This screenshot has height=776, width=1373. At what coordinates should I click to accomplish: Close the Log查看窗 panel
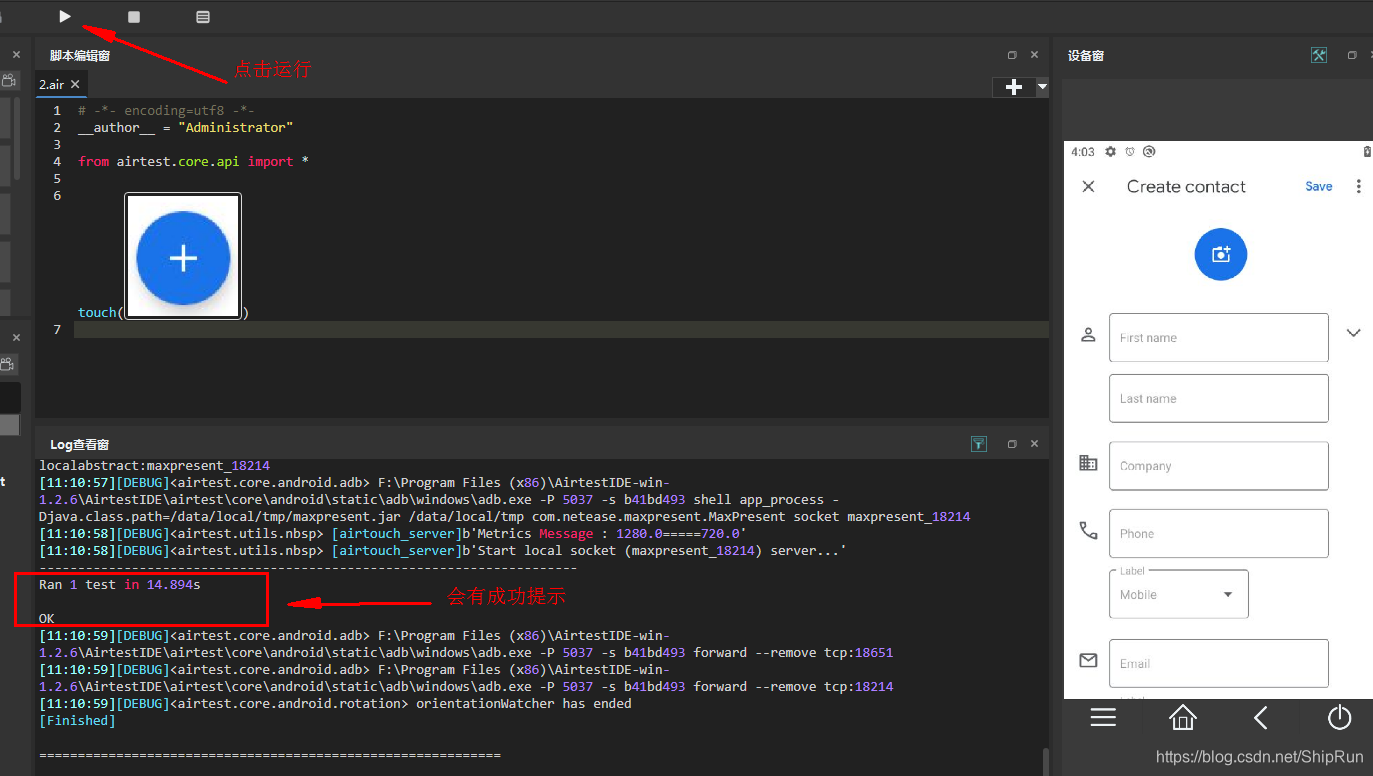click(1035, 444)
